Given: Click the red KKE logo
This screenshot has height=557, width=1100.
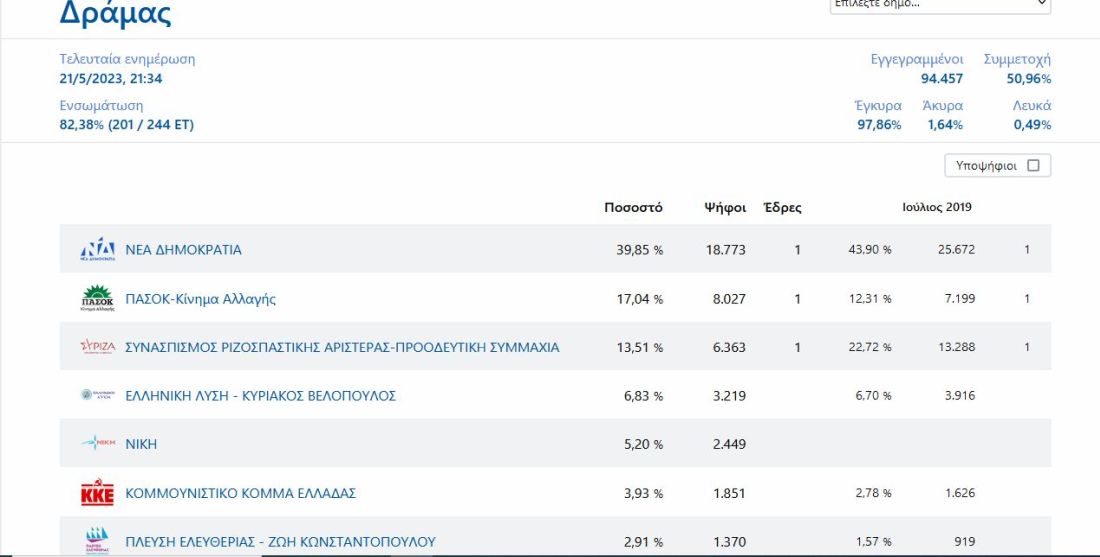Looking at the screenshot, I should [98, 492].
